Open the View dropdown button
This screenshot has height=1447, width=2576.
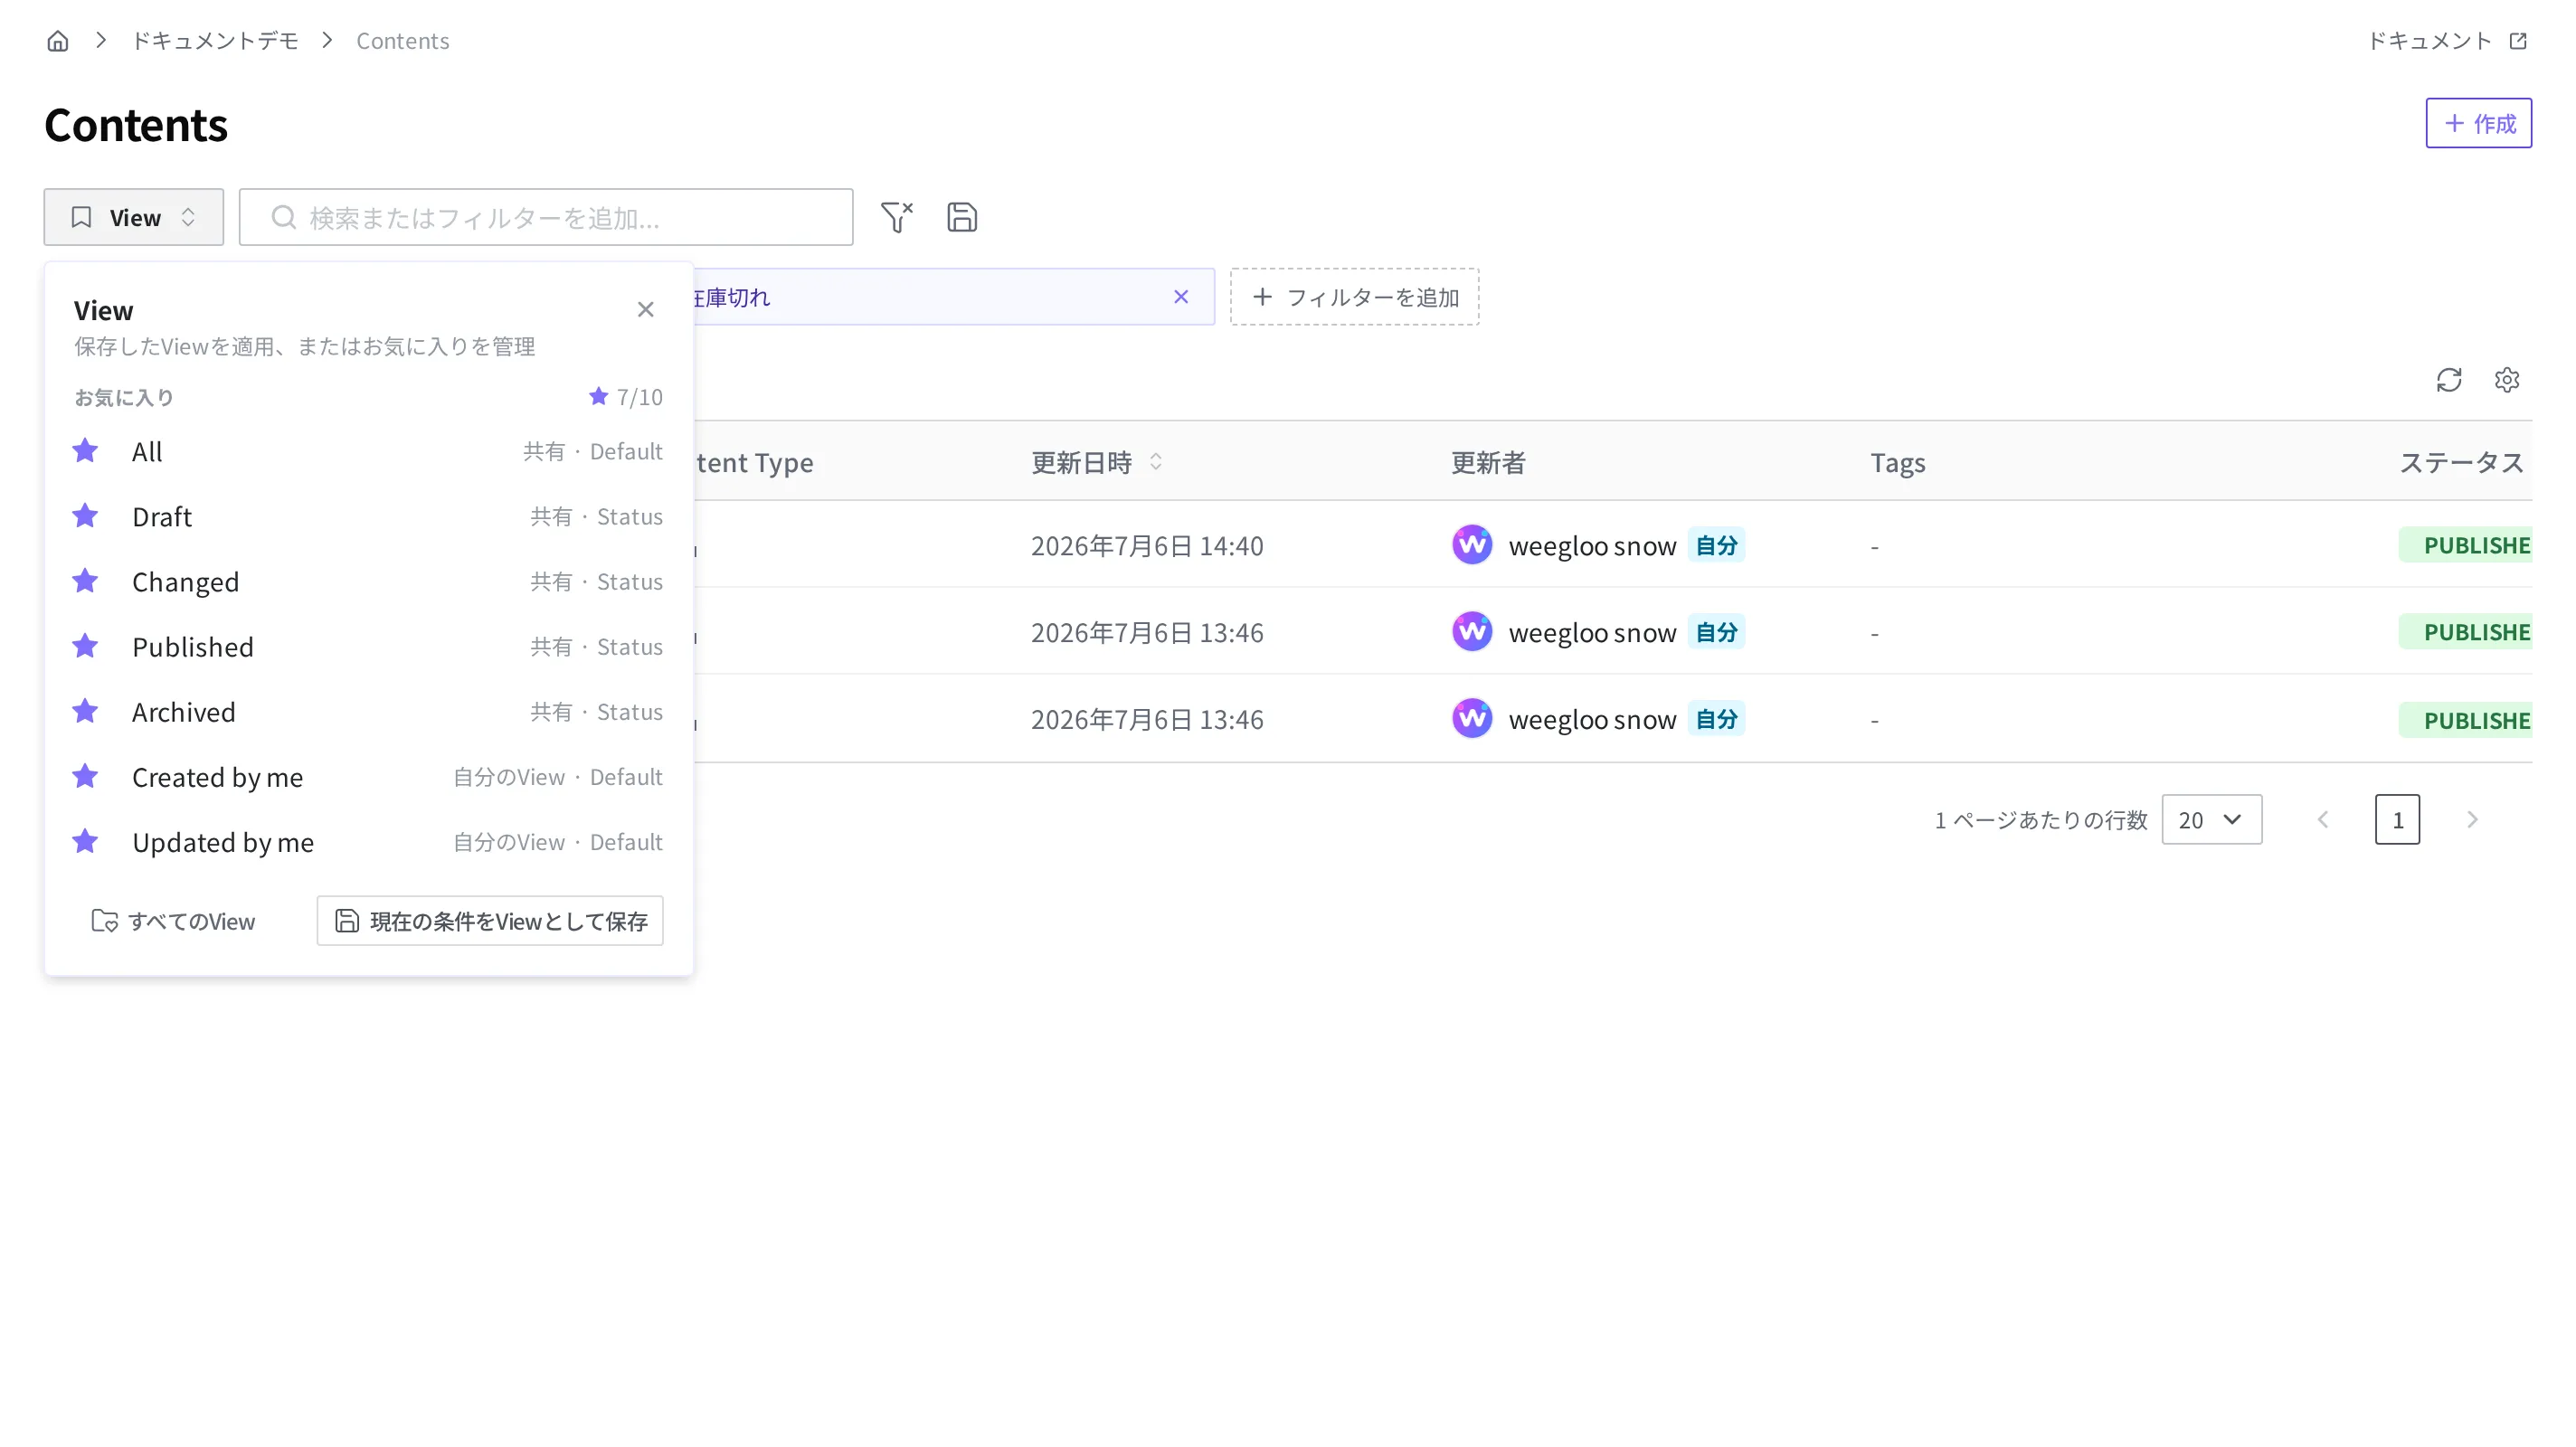click(133, 217)
